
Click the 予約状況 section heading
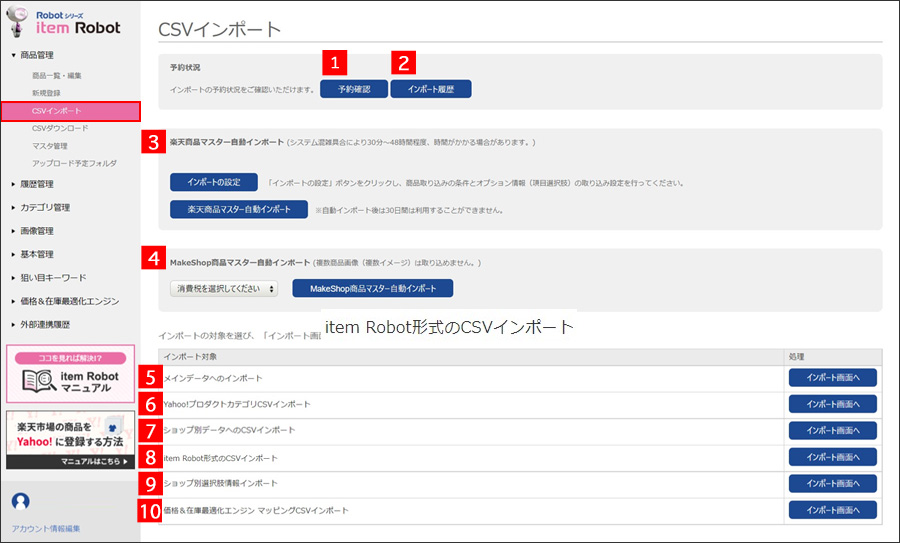click(x=185, y=68)
